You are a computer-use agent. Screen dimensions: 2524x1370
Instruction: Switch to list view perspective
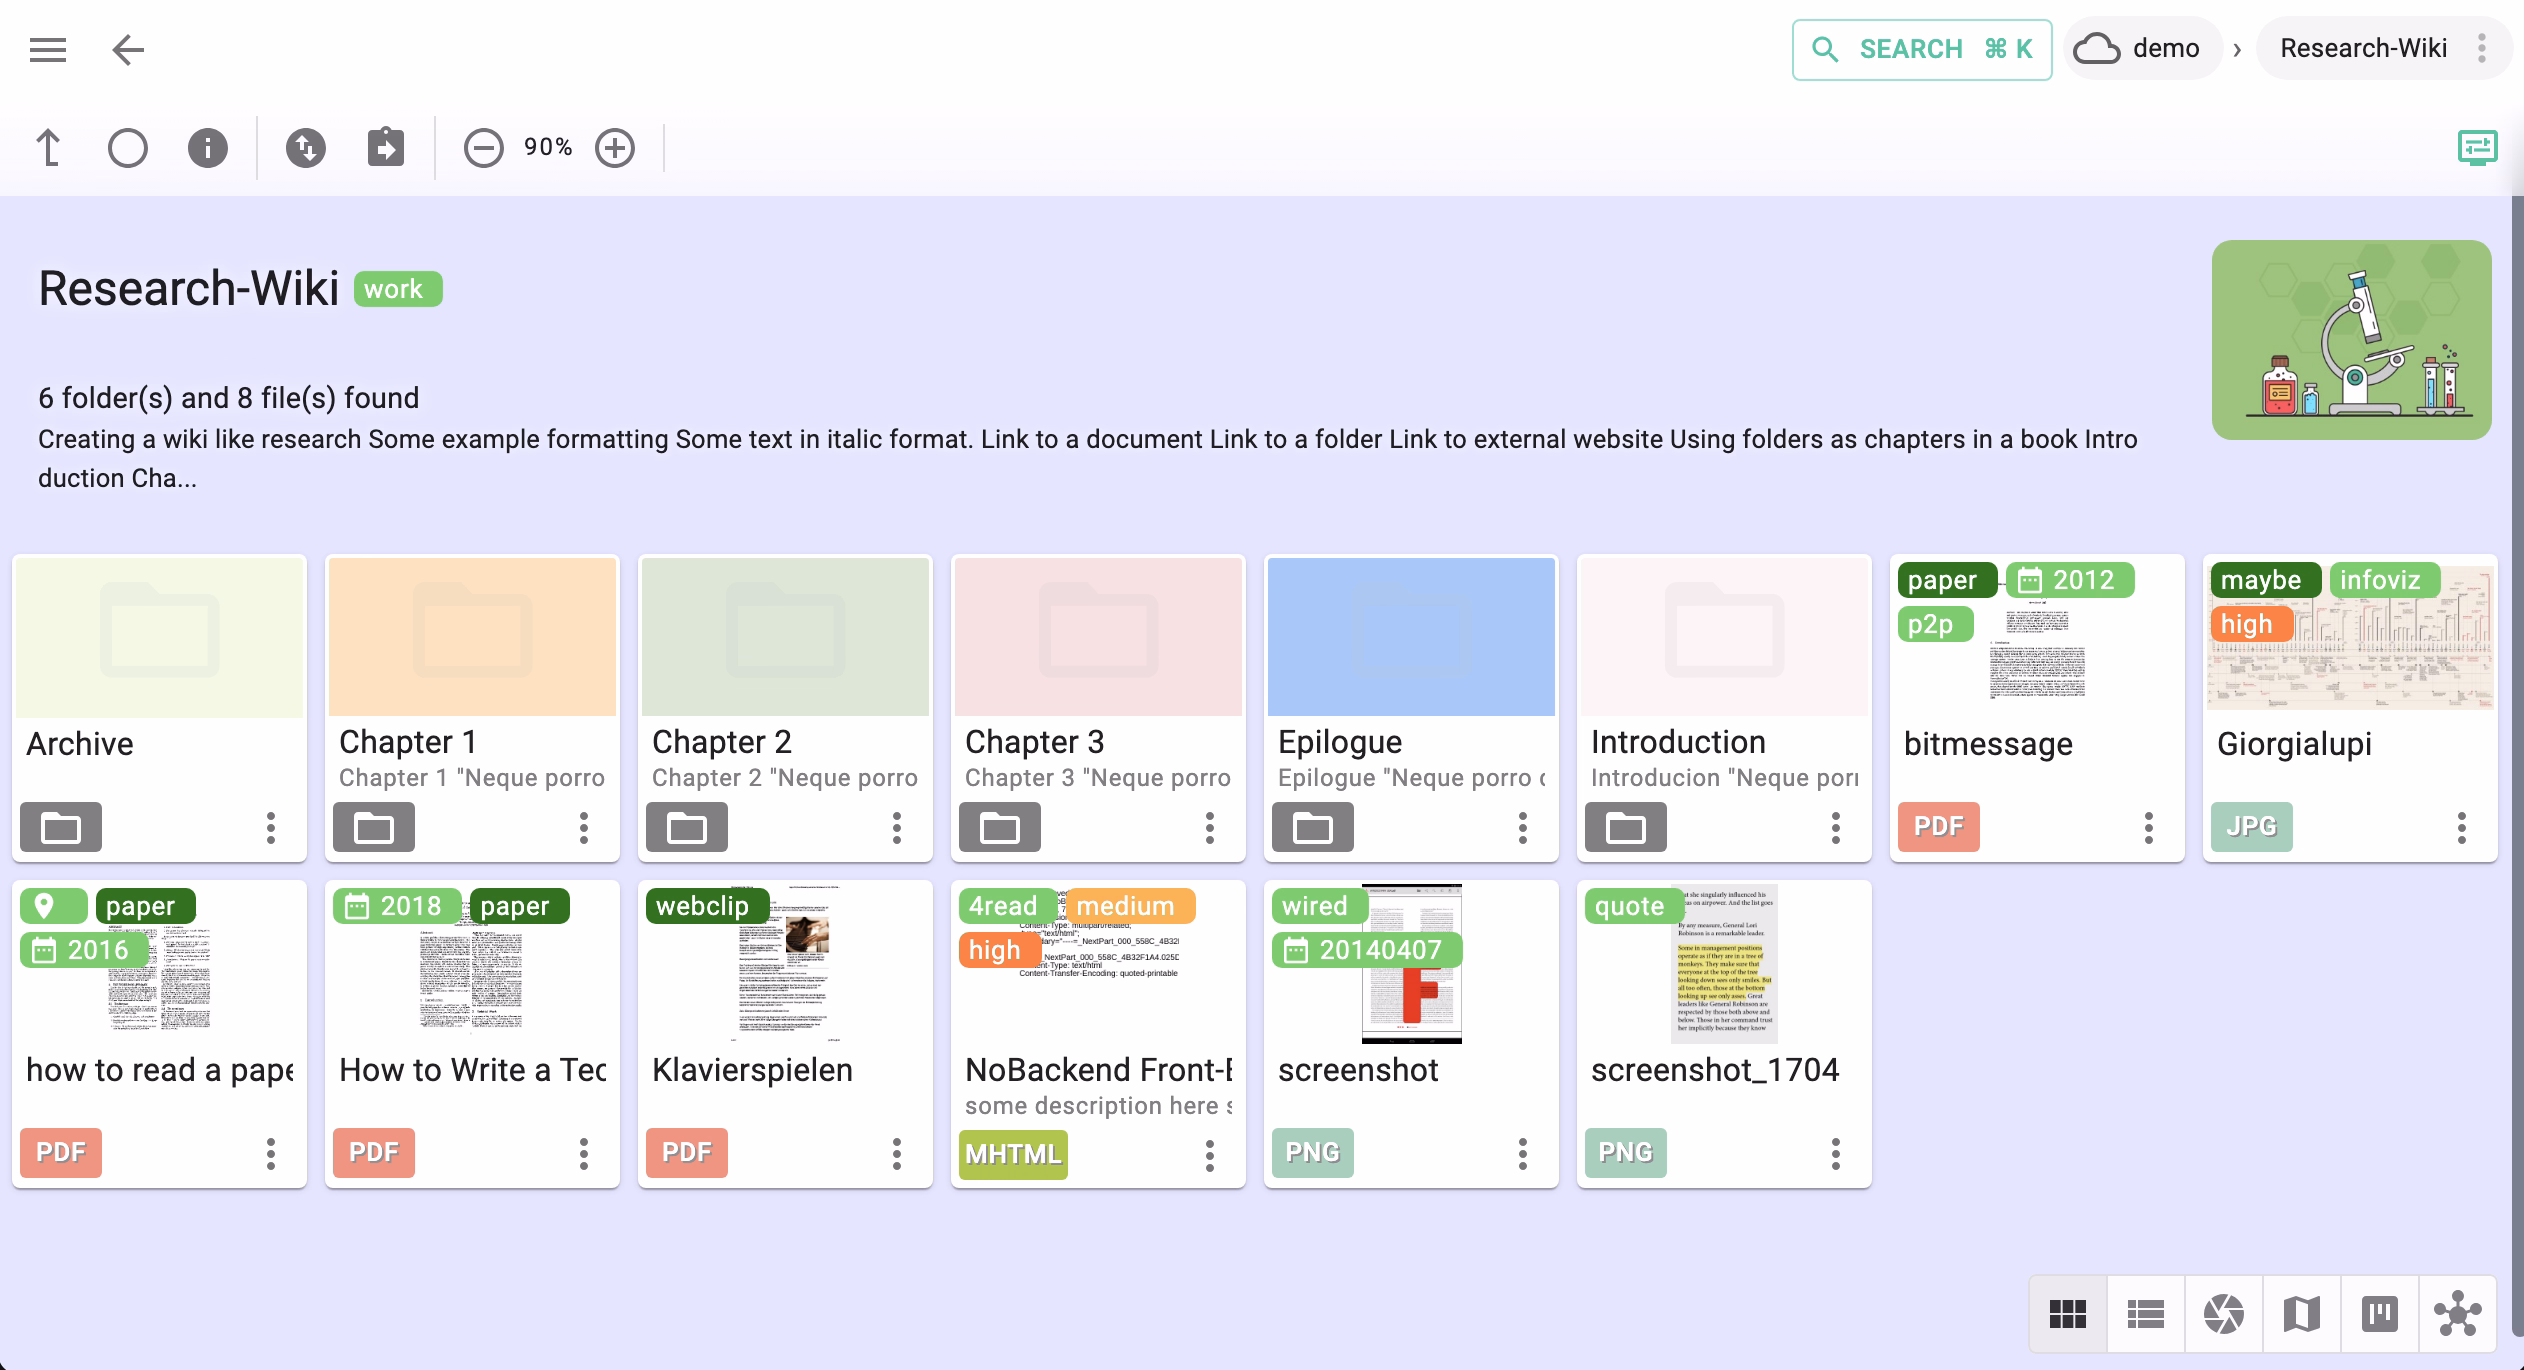point(2145,1313)
